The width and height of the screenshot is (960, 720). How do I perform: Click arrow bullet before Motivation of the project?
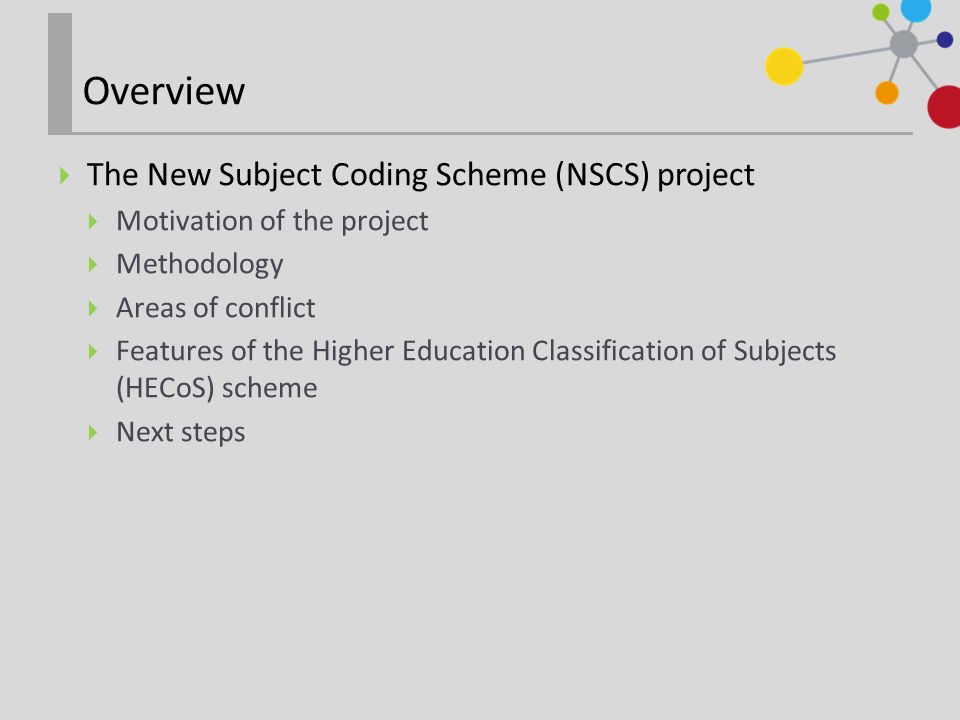pyautogui.click(x=93, y=222)
